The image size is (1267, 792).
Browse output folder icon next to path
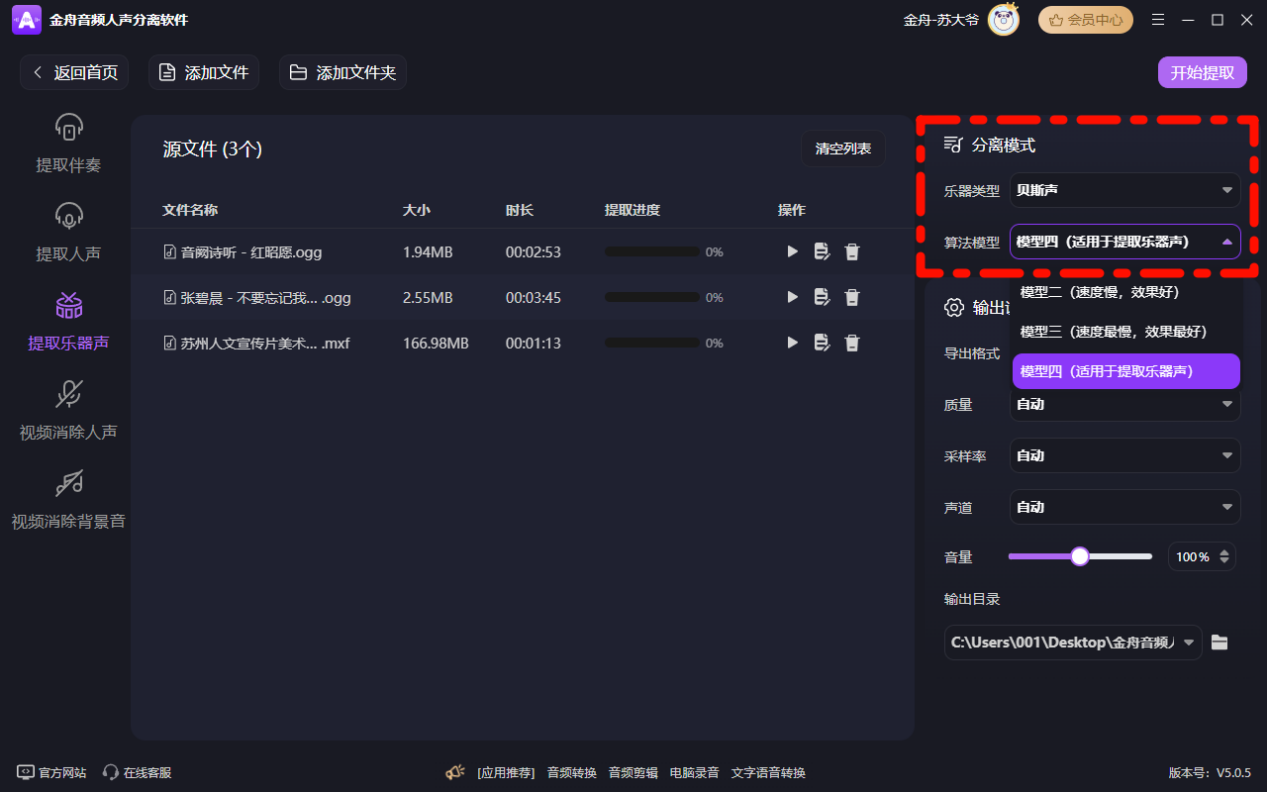click(1219, 642)
